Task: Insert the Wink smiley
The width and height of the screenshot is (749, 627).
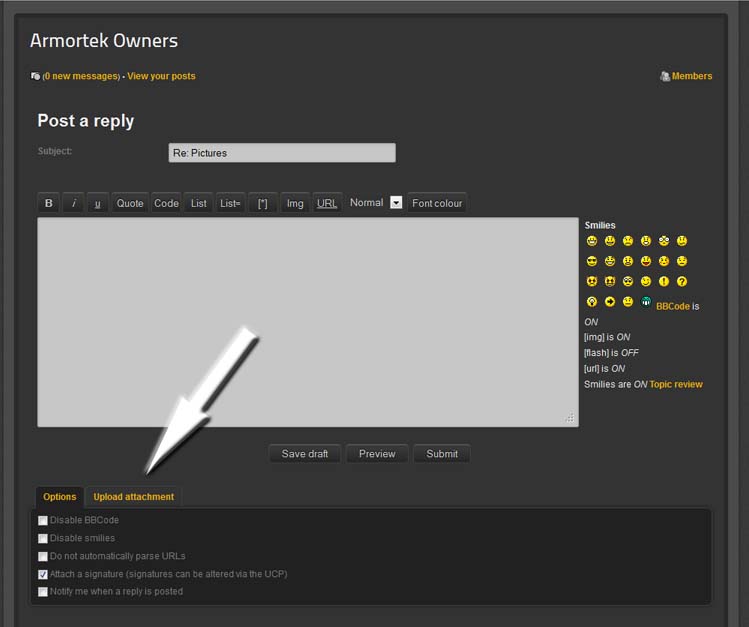Action: (646, 281)
